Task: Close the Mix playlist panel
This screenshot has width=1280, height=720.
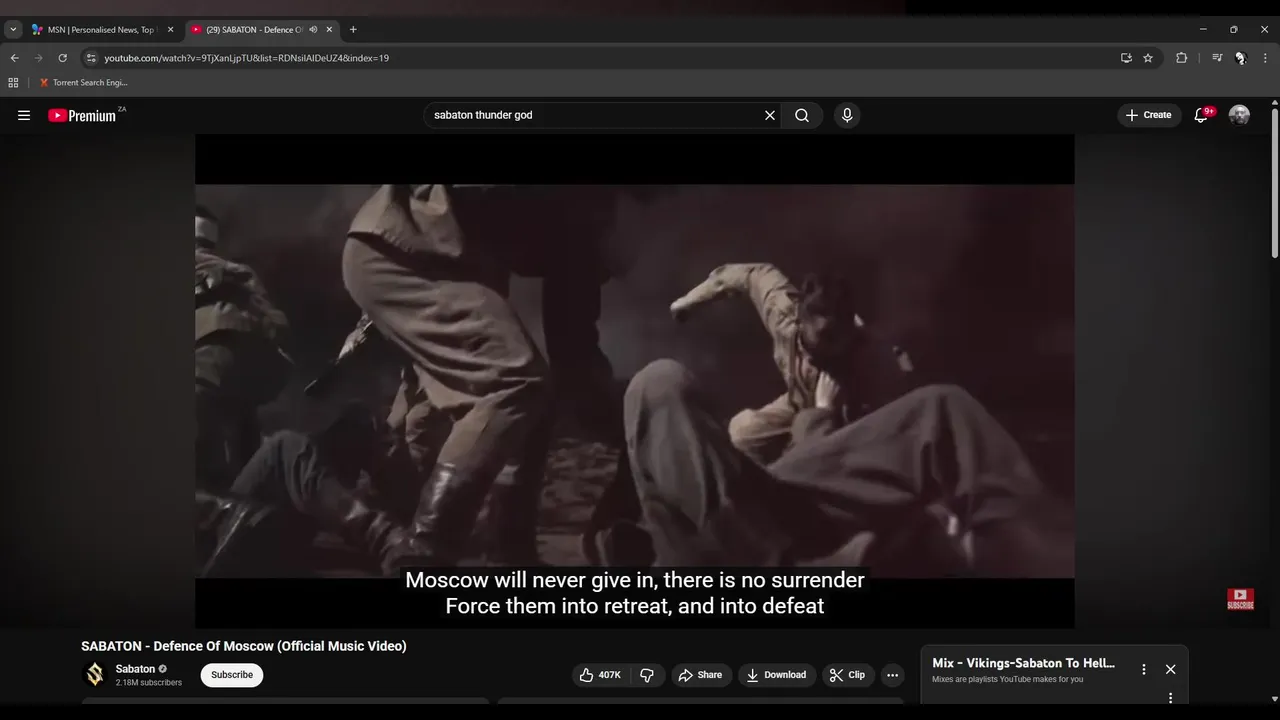Action: (x=1170, y=669)
